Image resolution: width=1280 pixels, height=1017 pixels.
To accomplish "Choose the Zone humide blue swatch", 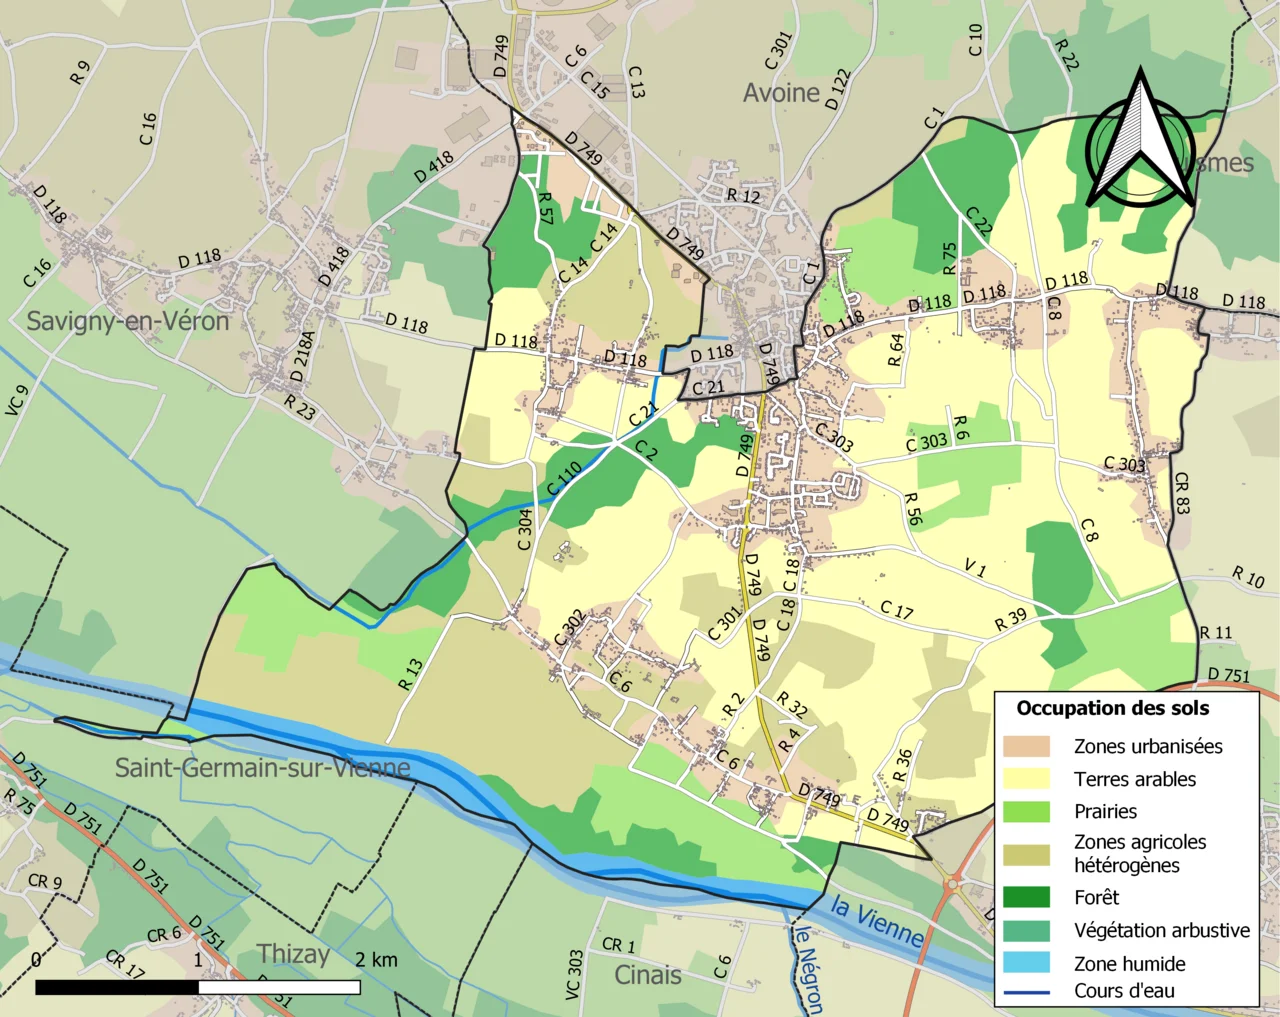I will point(1026,963).
